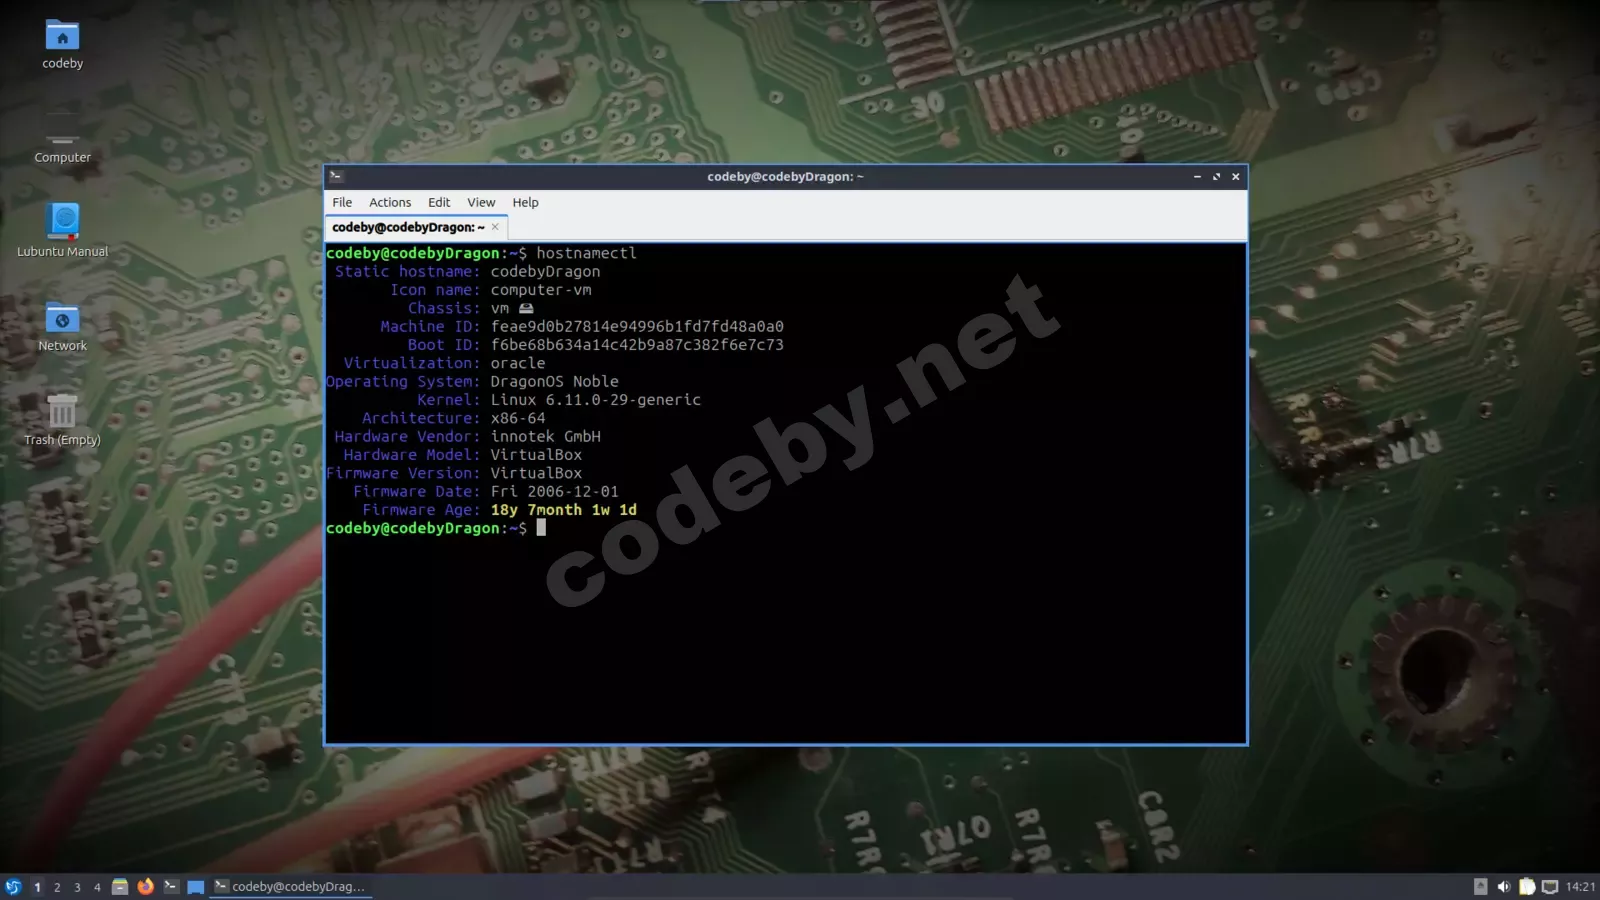Screen dimensions: 1600x900
Task: Click the terminal title bar text codeby@codebyDragon: ~
Action: pos(785,177)
